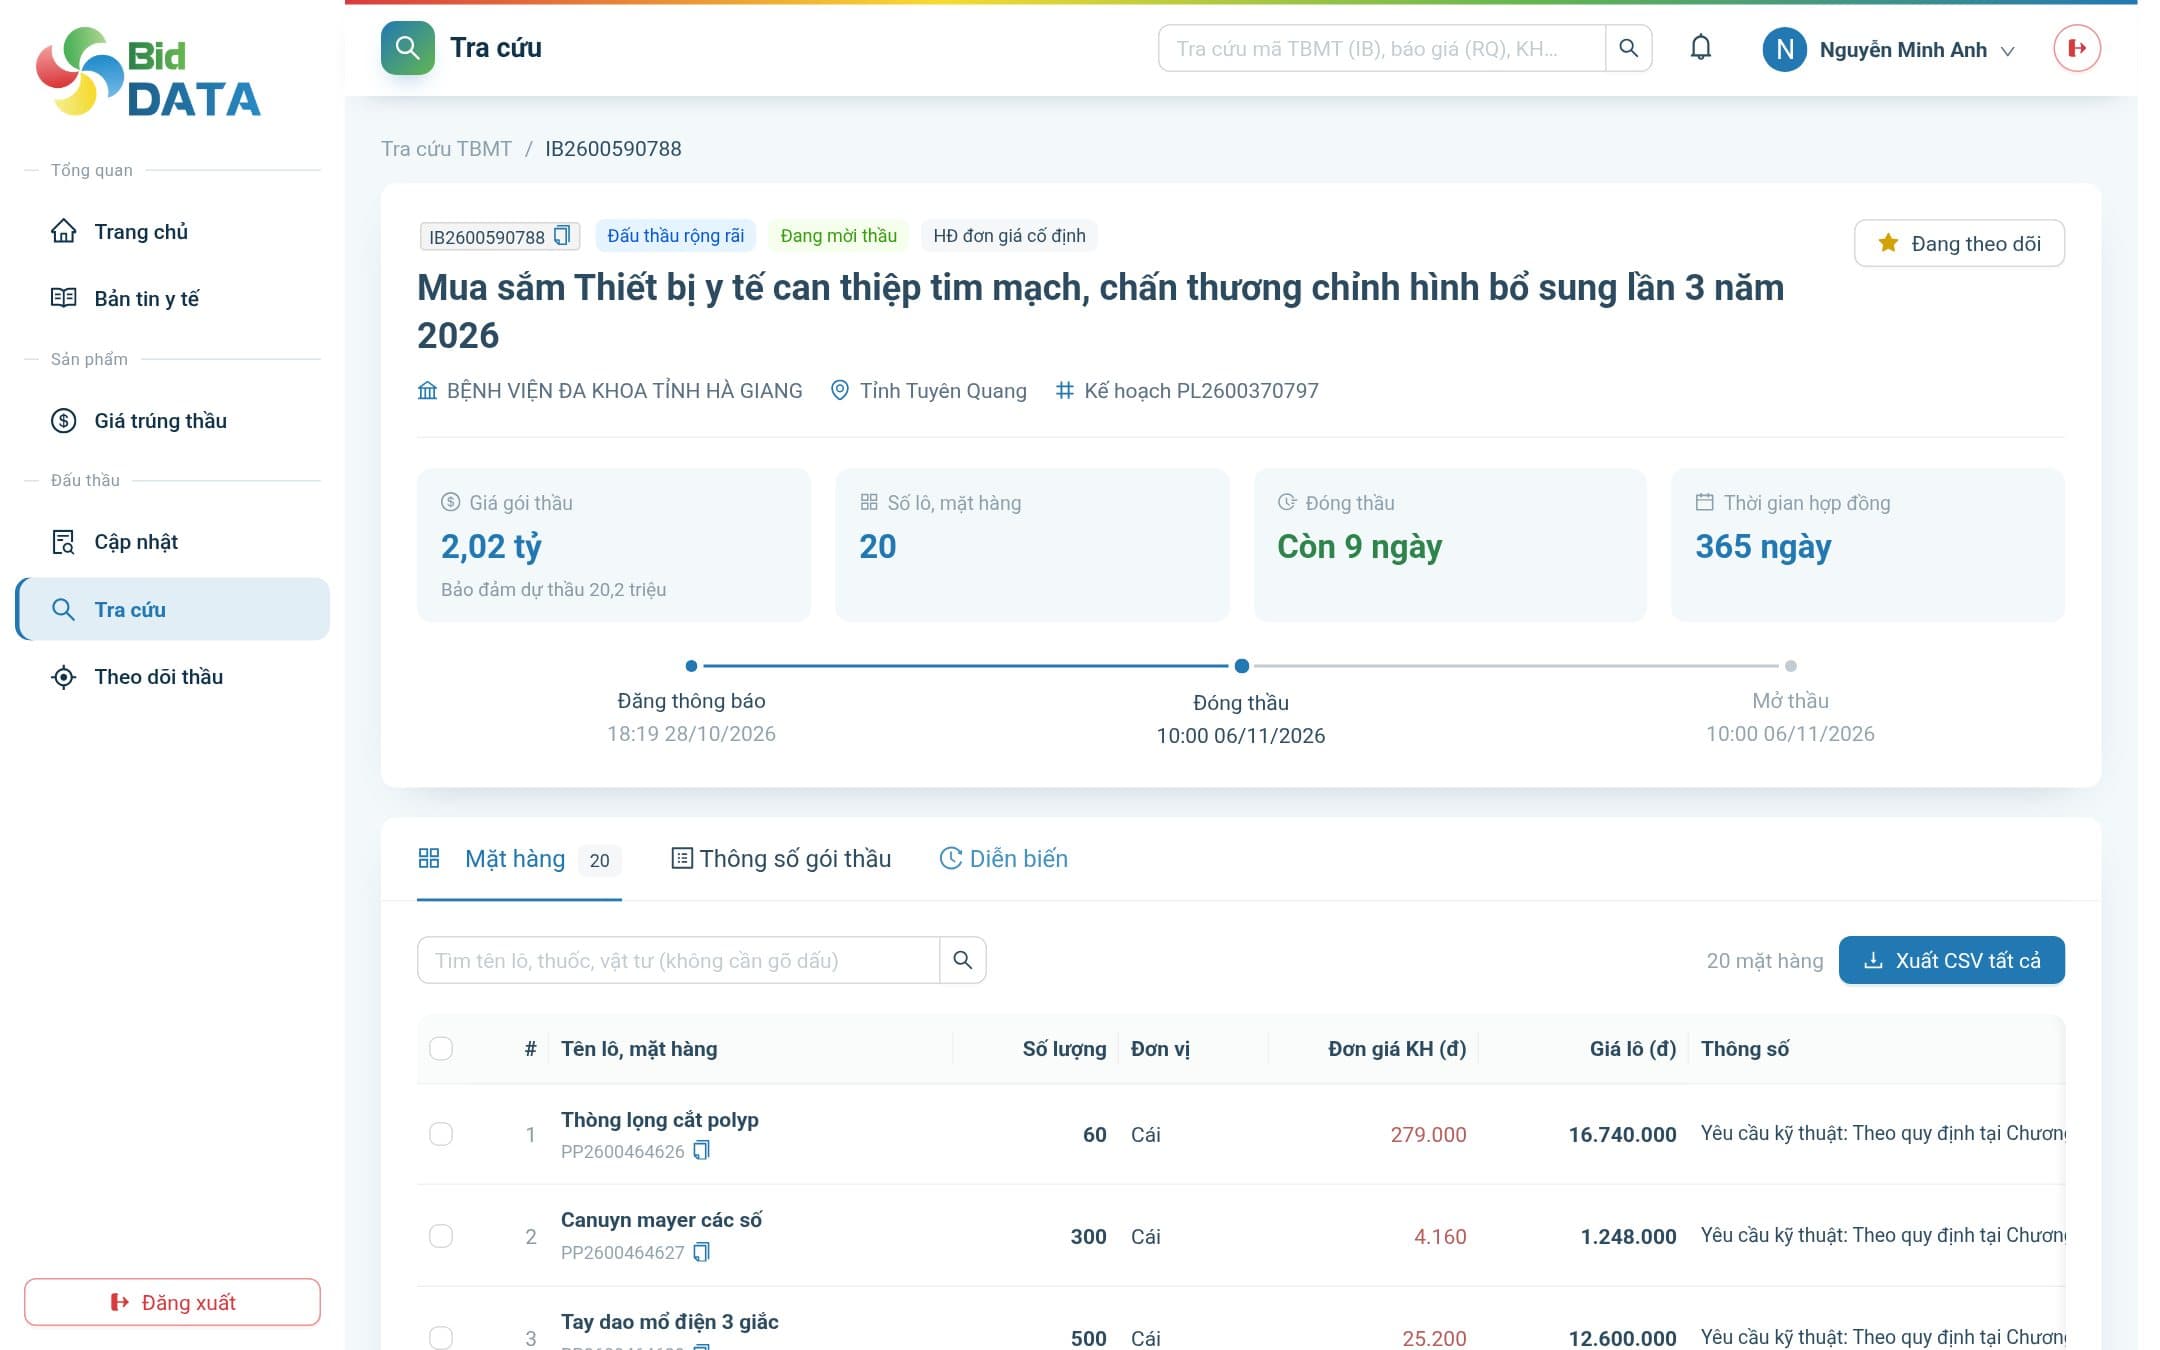Click the item search magnifier button
This screenshot has height=1350, width=2160.
(x=962, y=960)
